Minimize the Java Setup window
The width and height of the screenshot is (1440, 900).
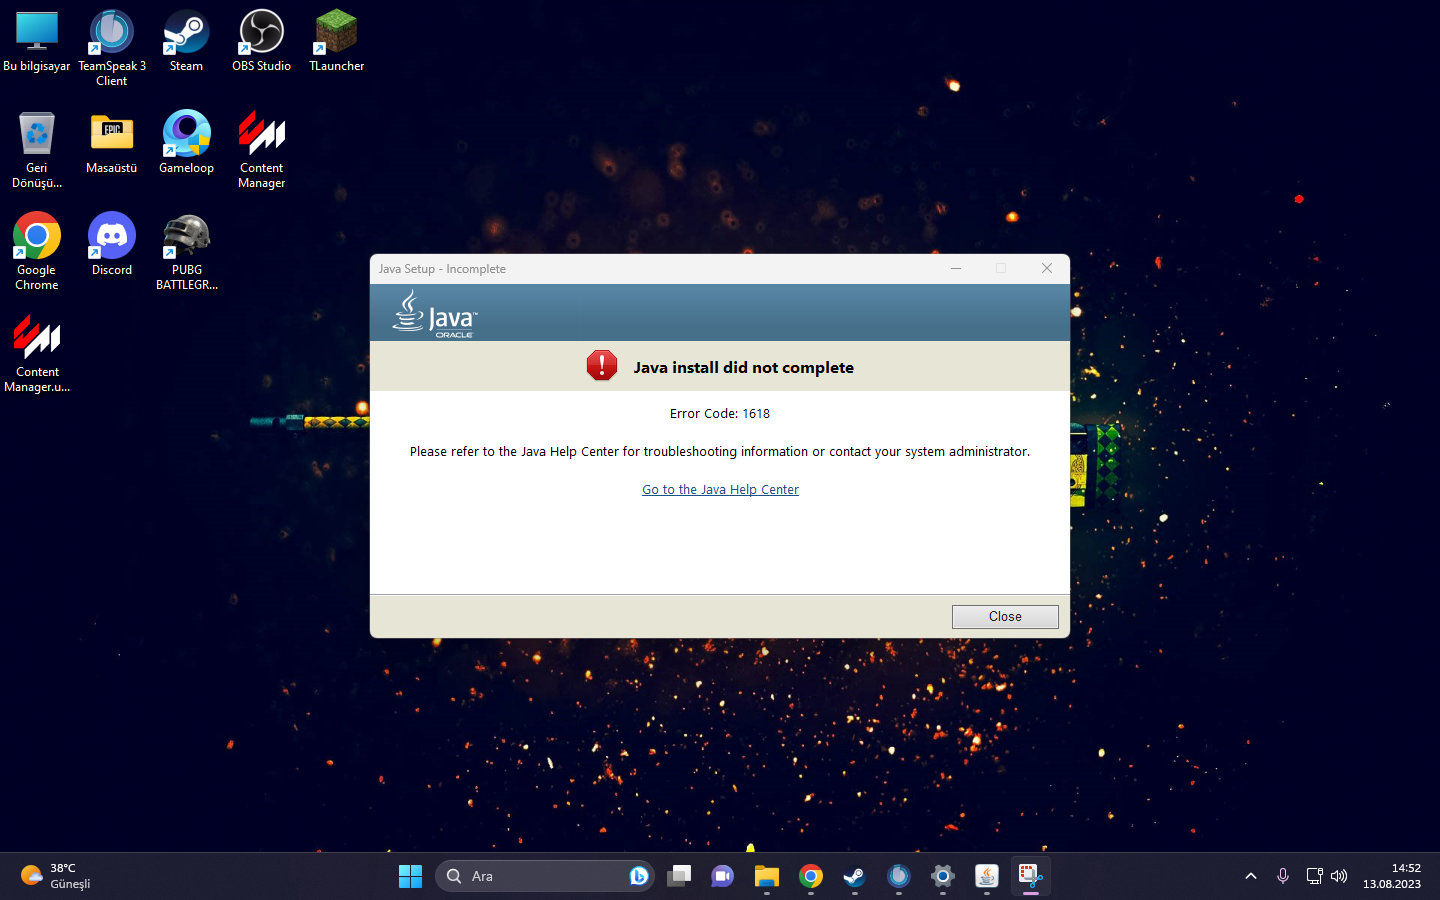click(x=956, y=268)
